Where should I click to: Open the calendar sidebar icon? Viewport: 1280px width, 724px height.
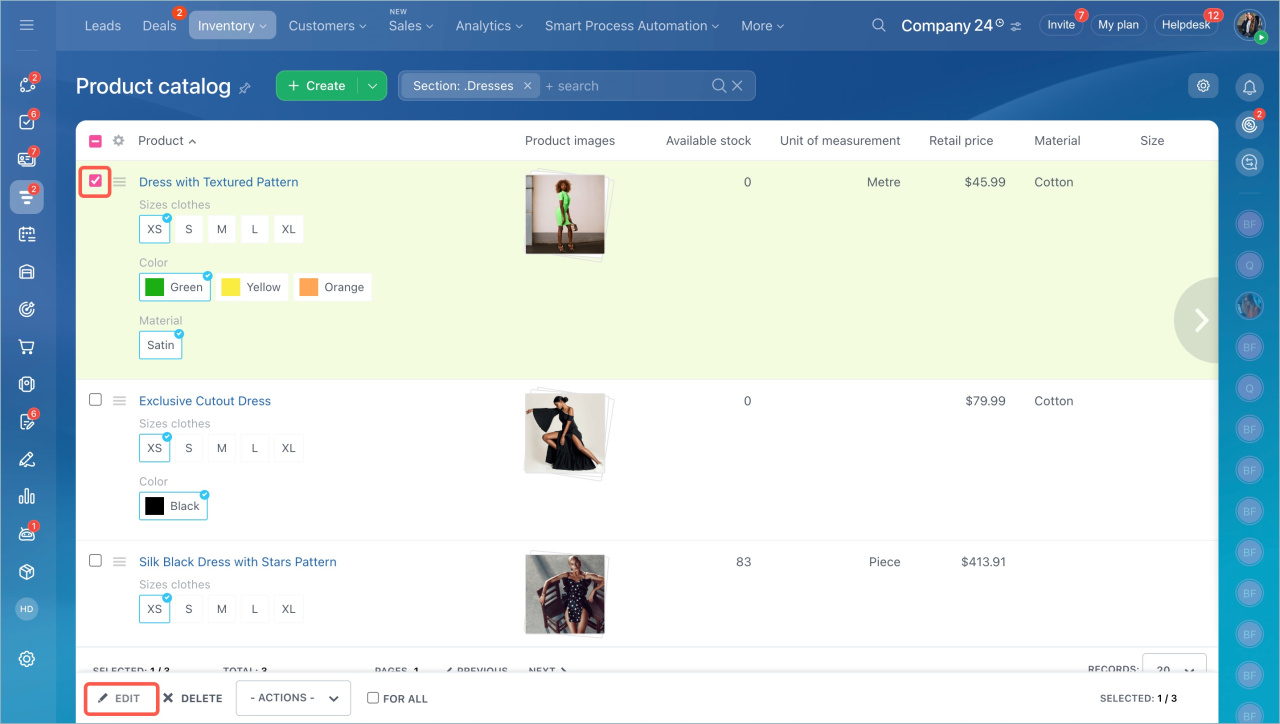click(27, 234)
